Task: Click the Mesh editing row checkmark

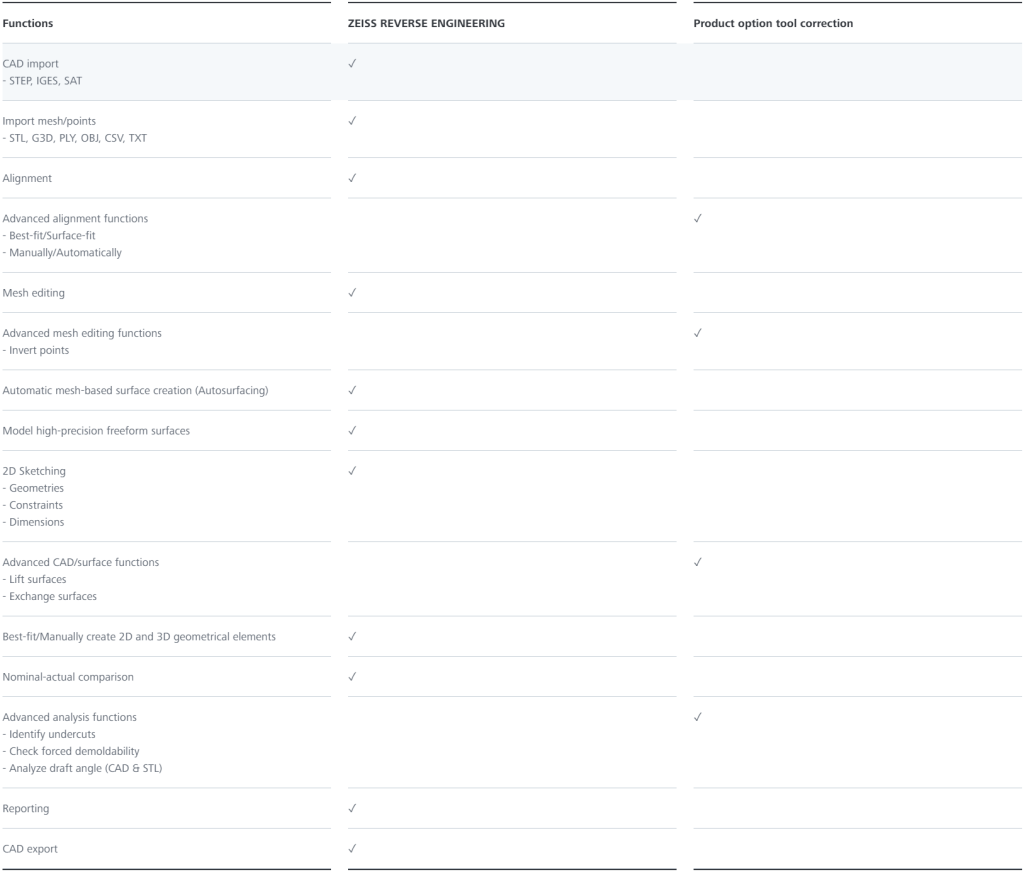Action: click(x=353, y=293)
